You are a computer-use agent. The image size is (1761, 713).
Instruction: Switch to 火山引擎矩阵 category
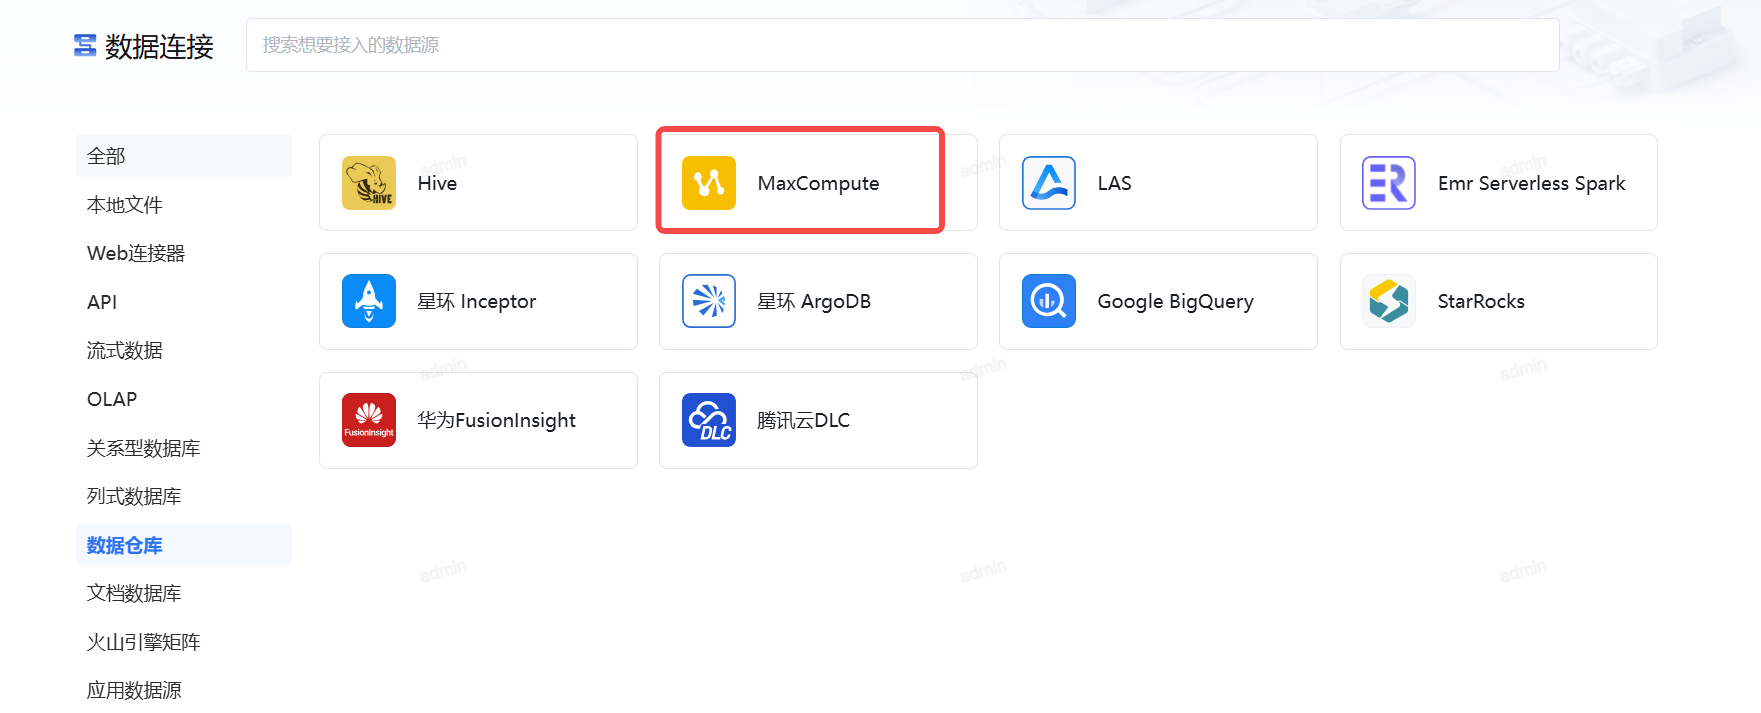coord(184,642)
